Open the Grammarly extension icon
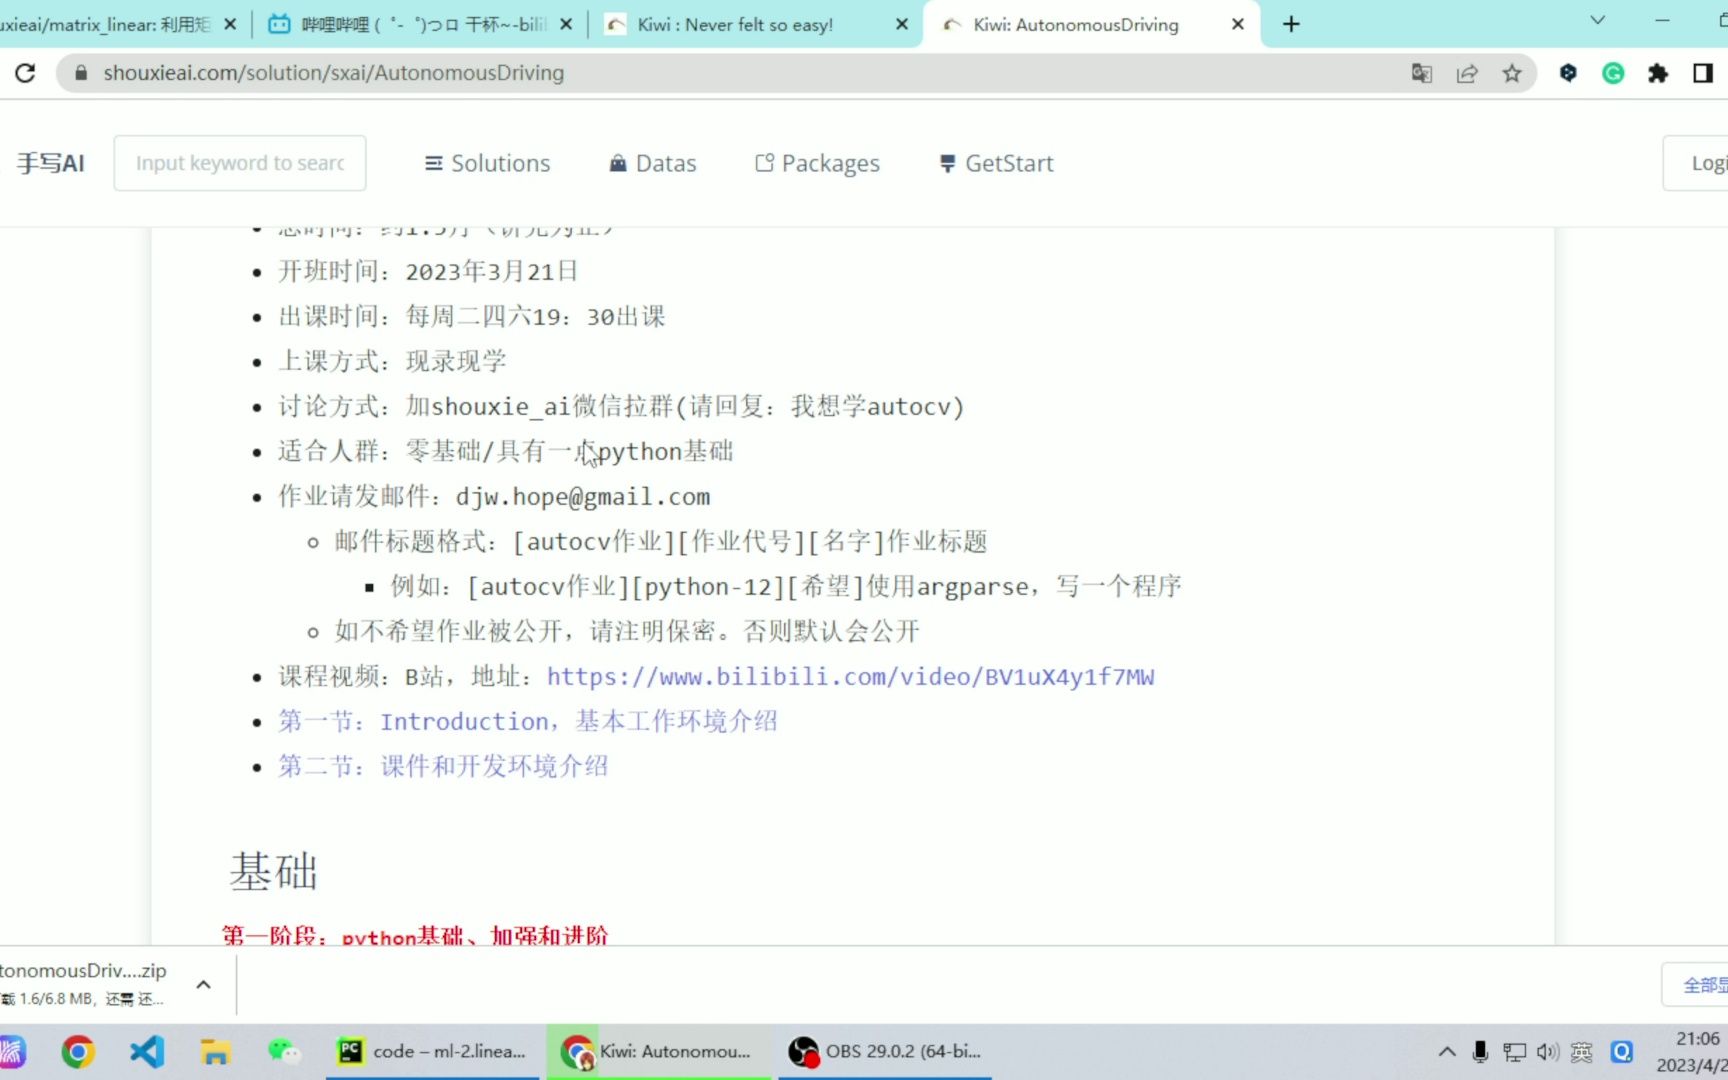 point(1613,73)
